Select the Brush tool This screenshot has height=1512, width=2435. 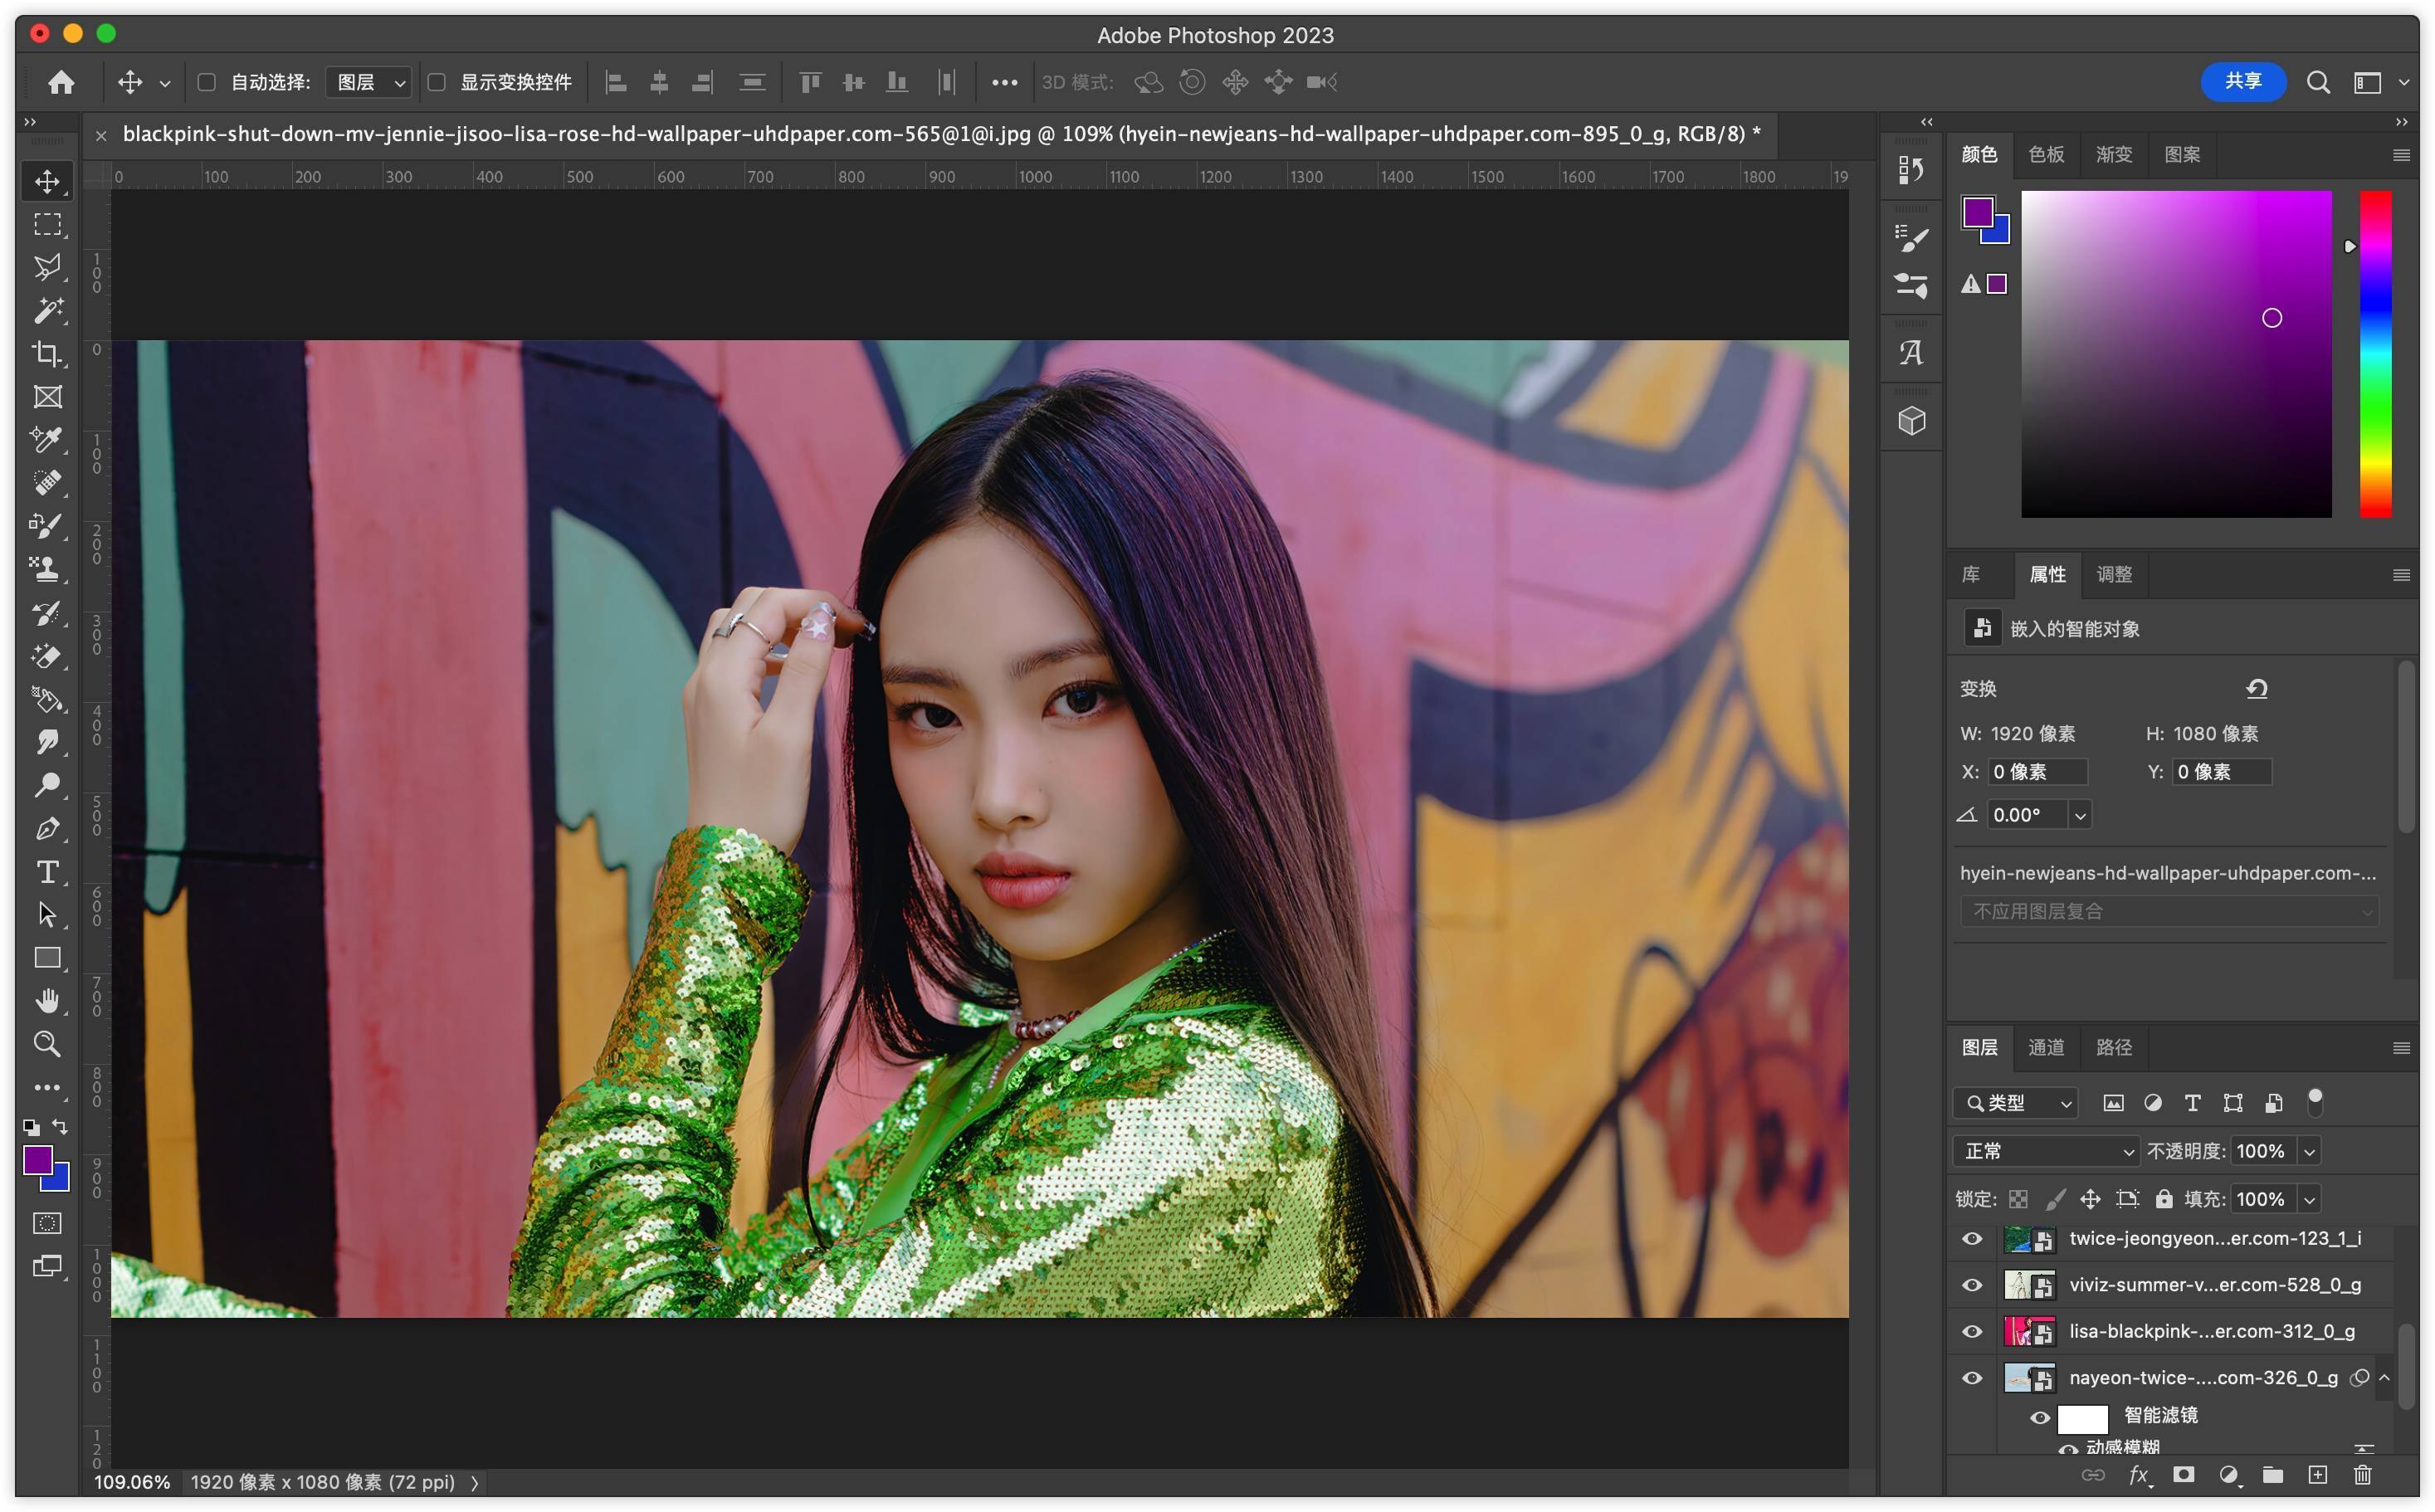point(47,525)
